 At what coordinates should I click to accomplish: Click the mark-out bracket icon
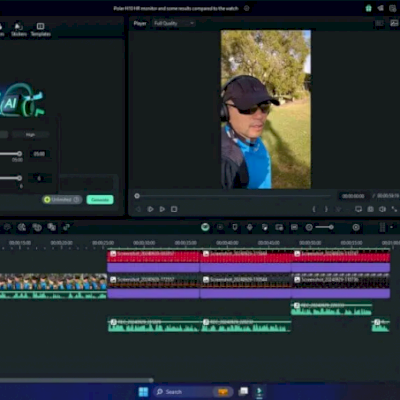point(326,209)
